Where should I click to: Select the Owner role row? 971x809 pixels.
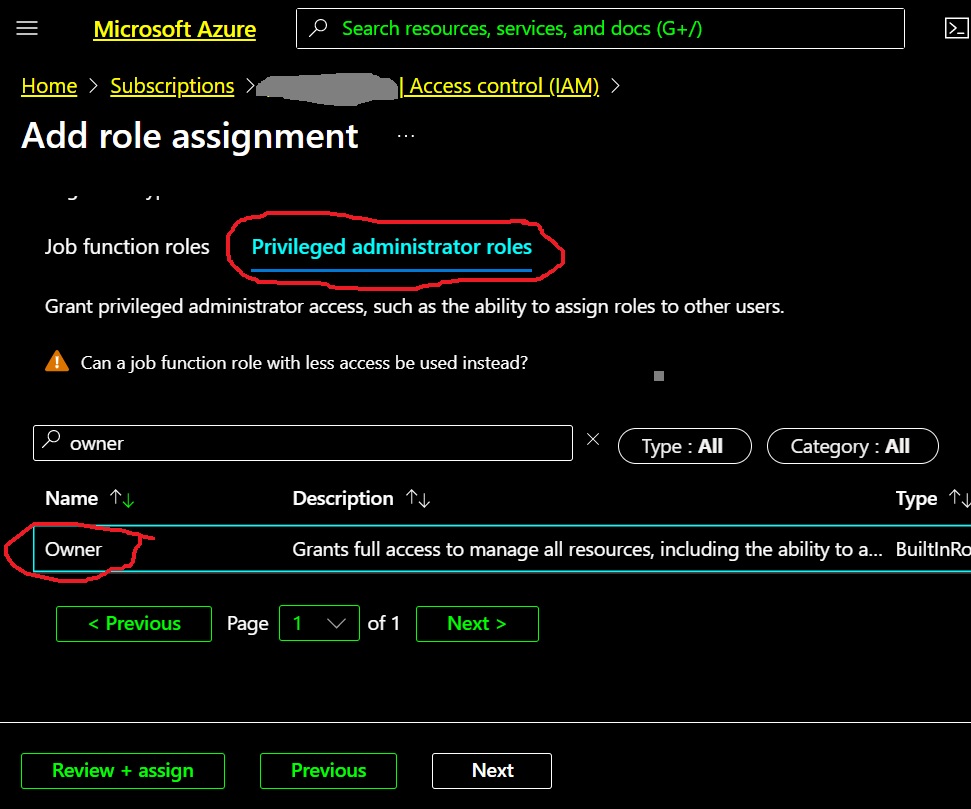tap(502, 549)
